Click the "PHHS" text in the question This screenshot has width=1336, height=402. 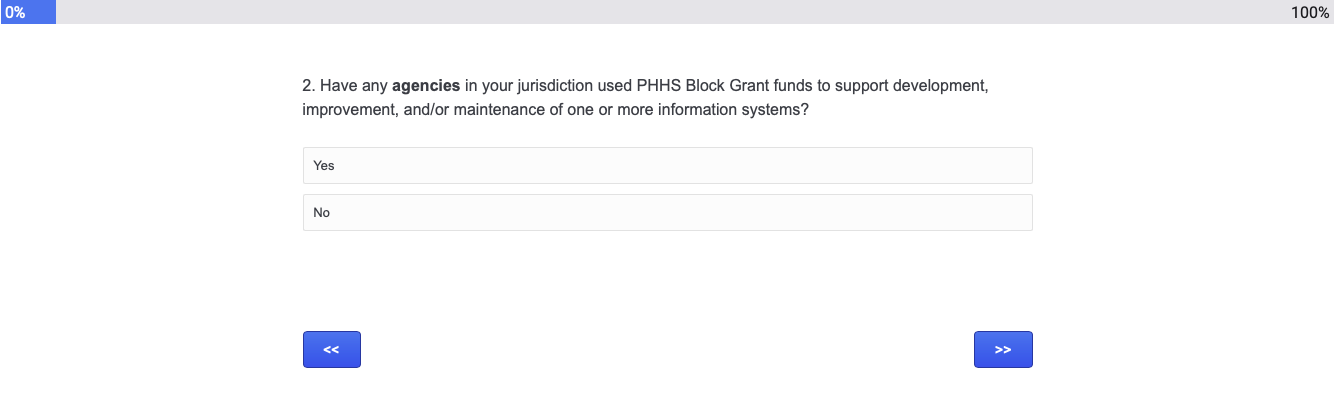point(658,86)
